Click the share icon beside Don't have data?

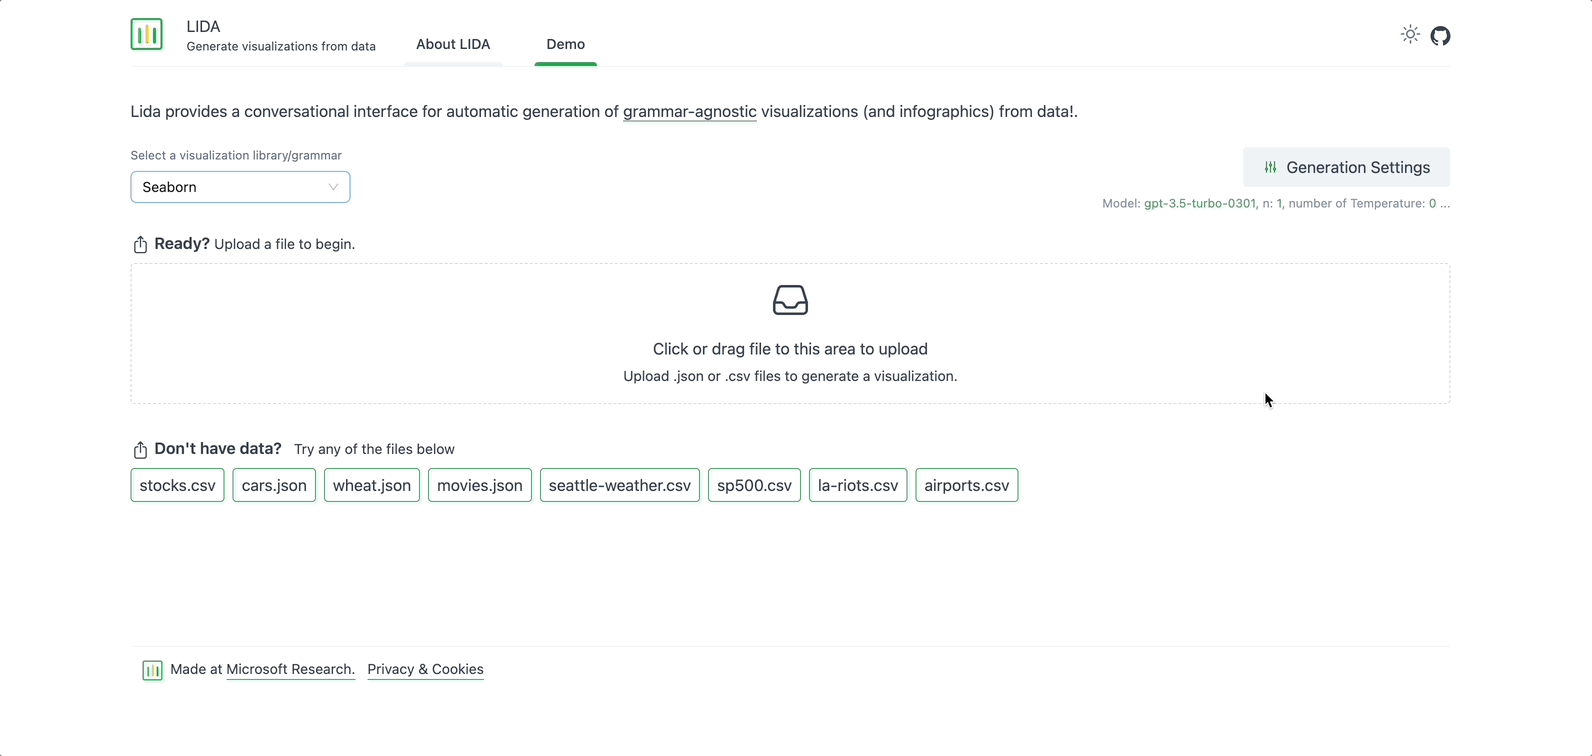(140, 450)
